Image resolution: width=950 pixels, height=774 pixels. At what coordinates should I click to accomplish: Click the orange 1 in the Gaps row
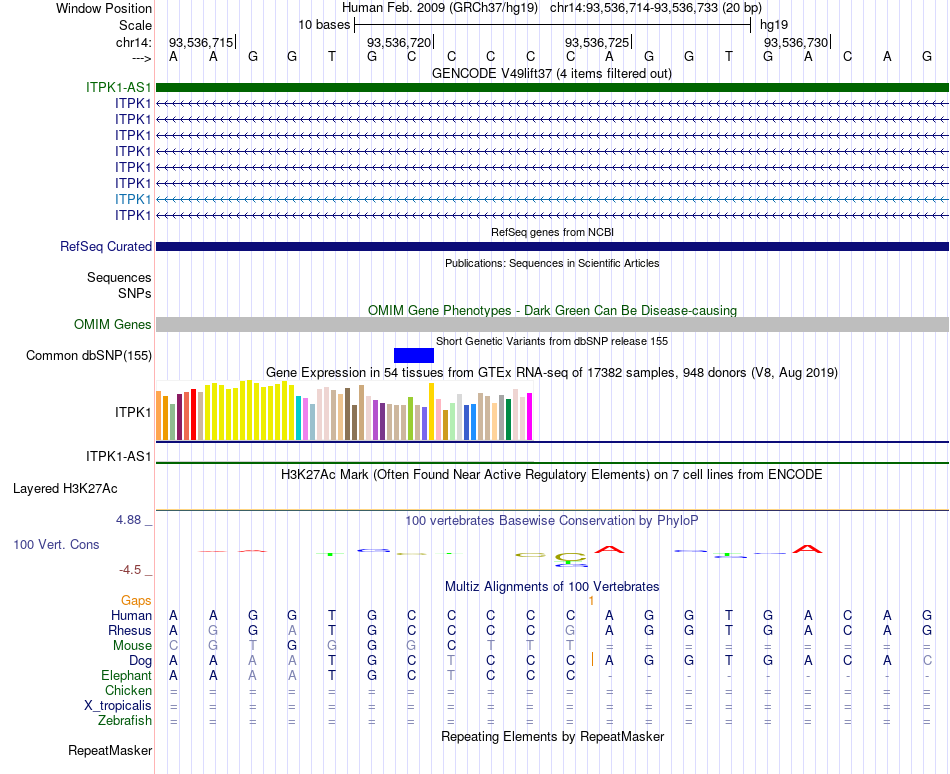[591, 601]
